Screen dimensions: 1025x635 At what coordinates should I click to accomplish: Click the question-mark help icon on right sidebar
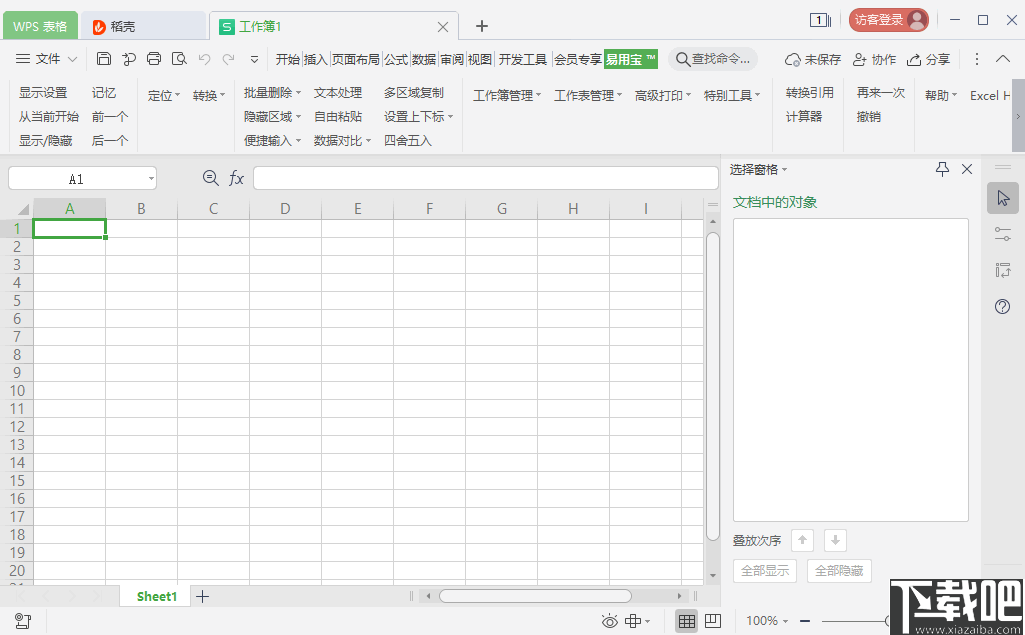point(1002,307)
